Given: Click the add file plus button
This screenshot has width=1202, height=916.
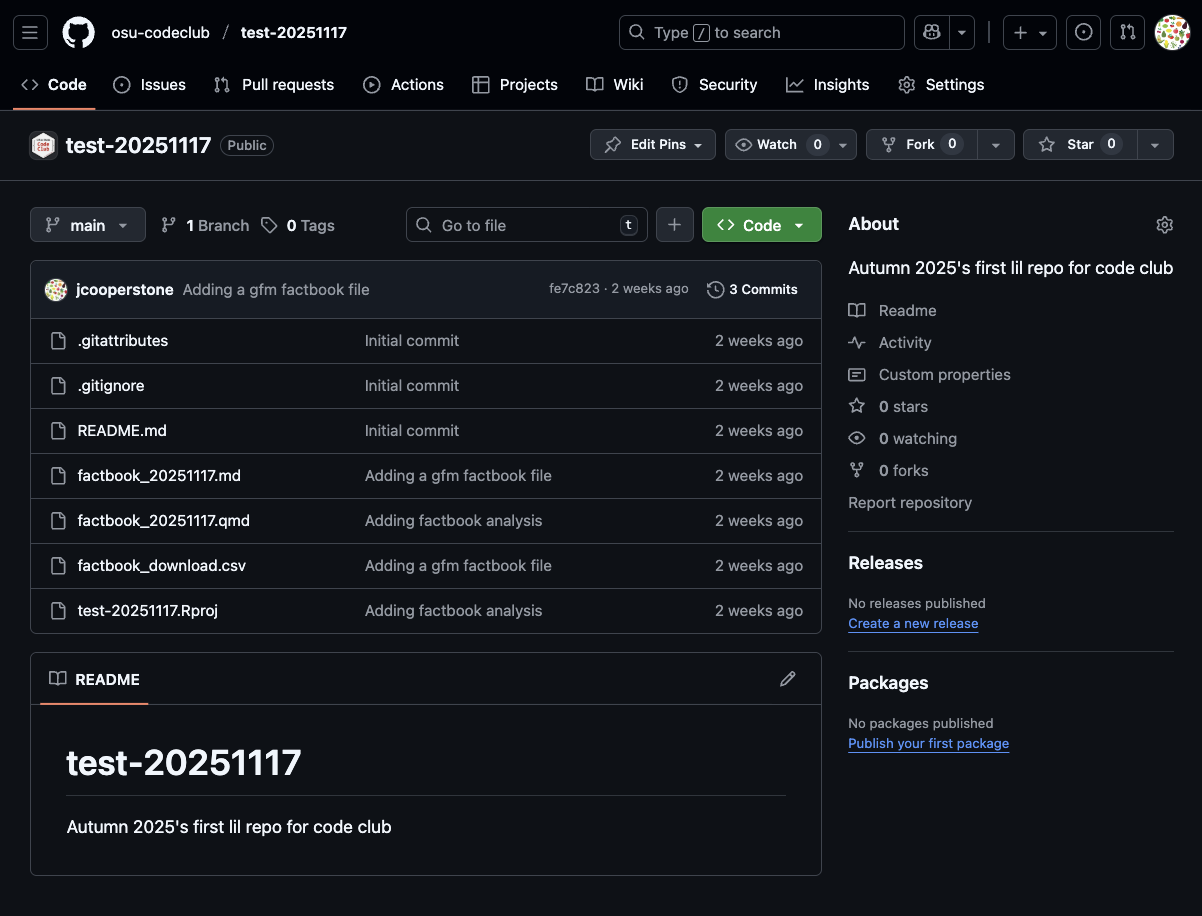Looking at the screenshot, I should pyautogui.click(x=674, y=225).
